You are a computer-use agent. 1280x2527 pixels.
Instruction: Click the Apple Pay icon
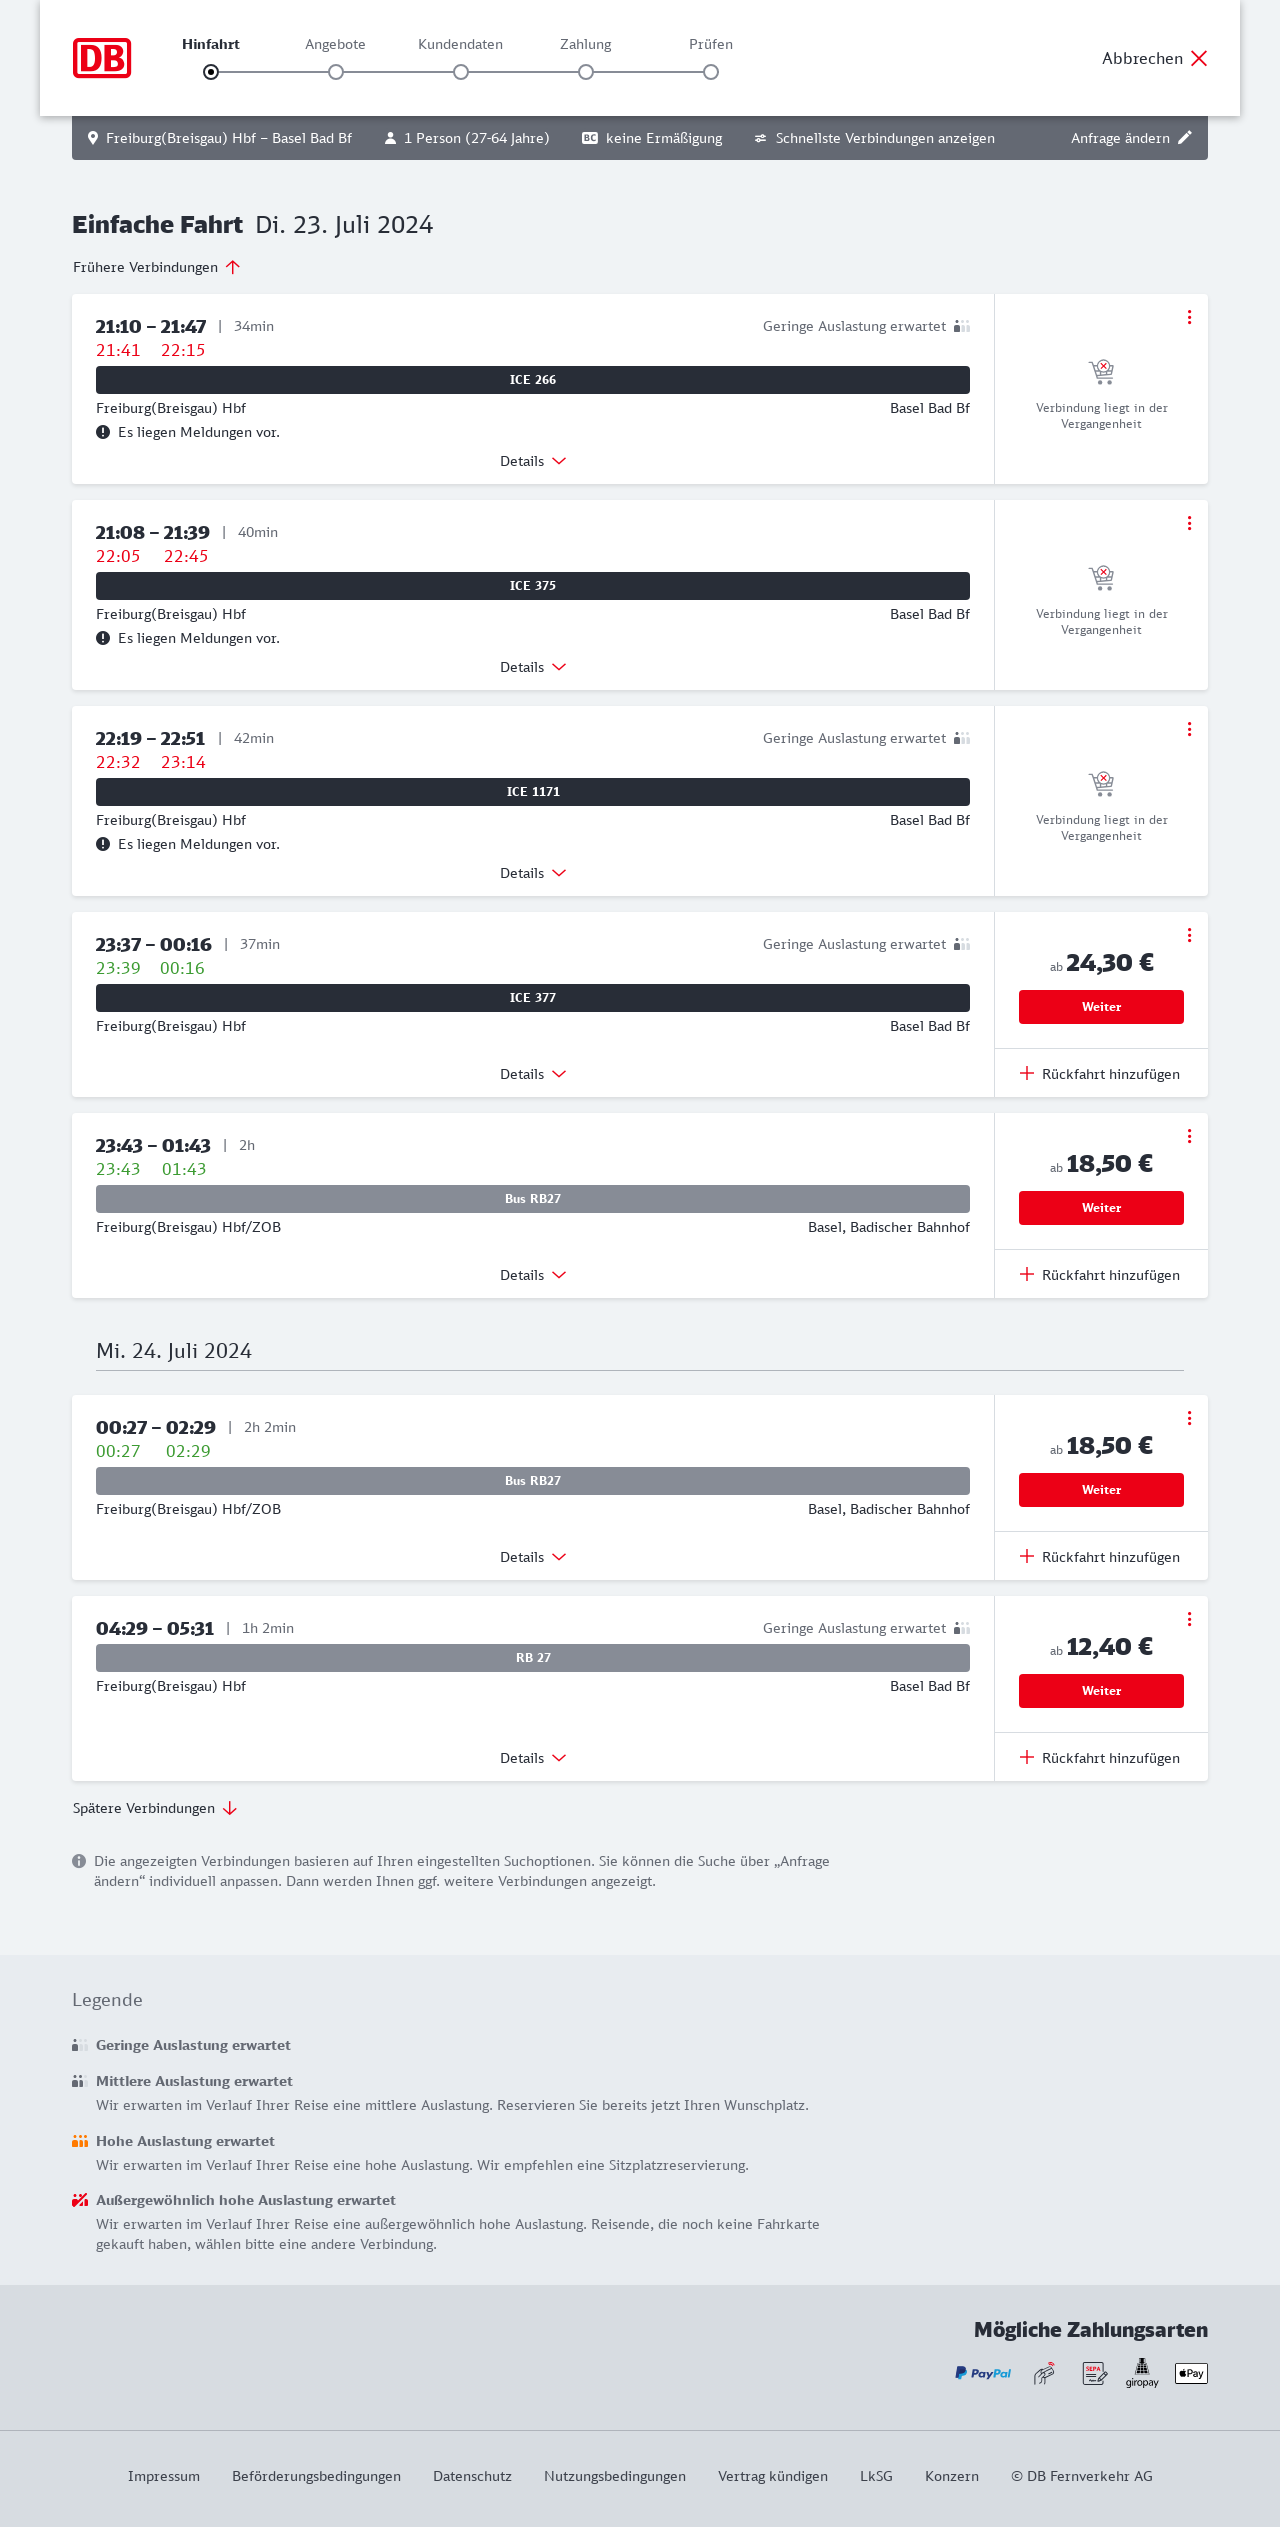coord(1191,2373)
